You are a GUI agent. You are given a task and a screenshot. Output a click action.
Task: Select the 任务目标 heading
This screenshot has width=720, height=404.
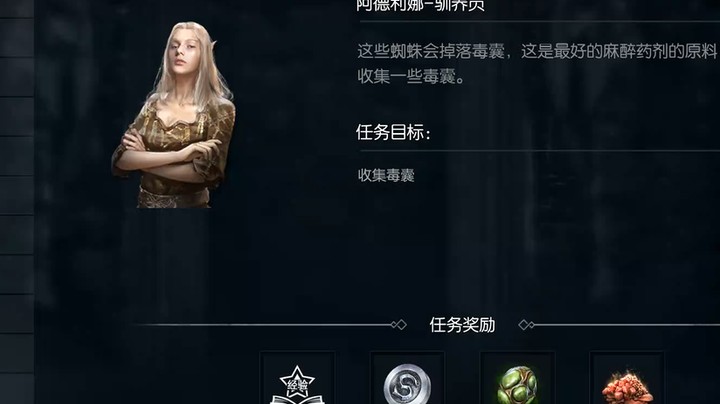[x=394, y=133]
